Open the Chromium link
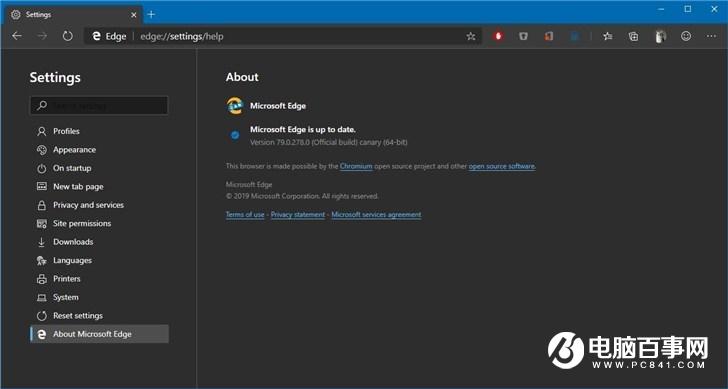The height and width of the screenshot is (389, 728). [356, 166]
